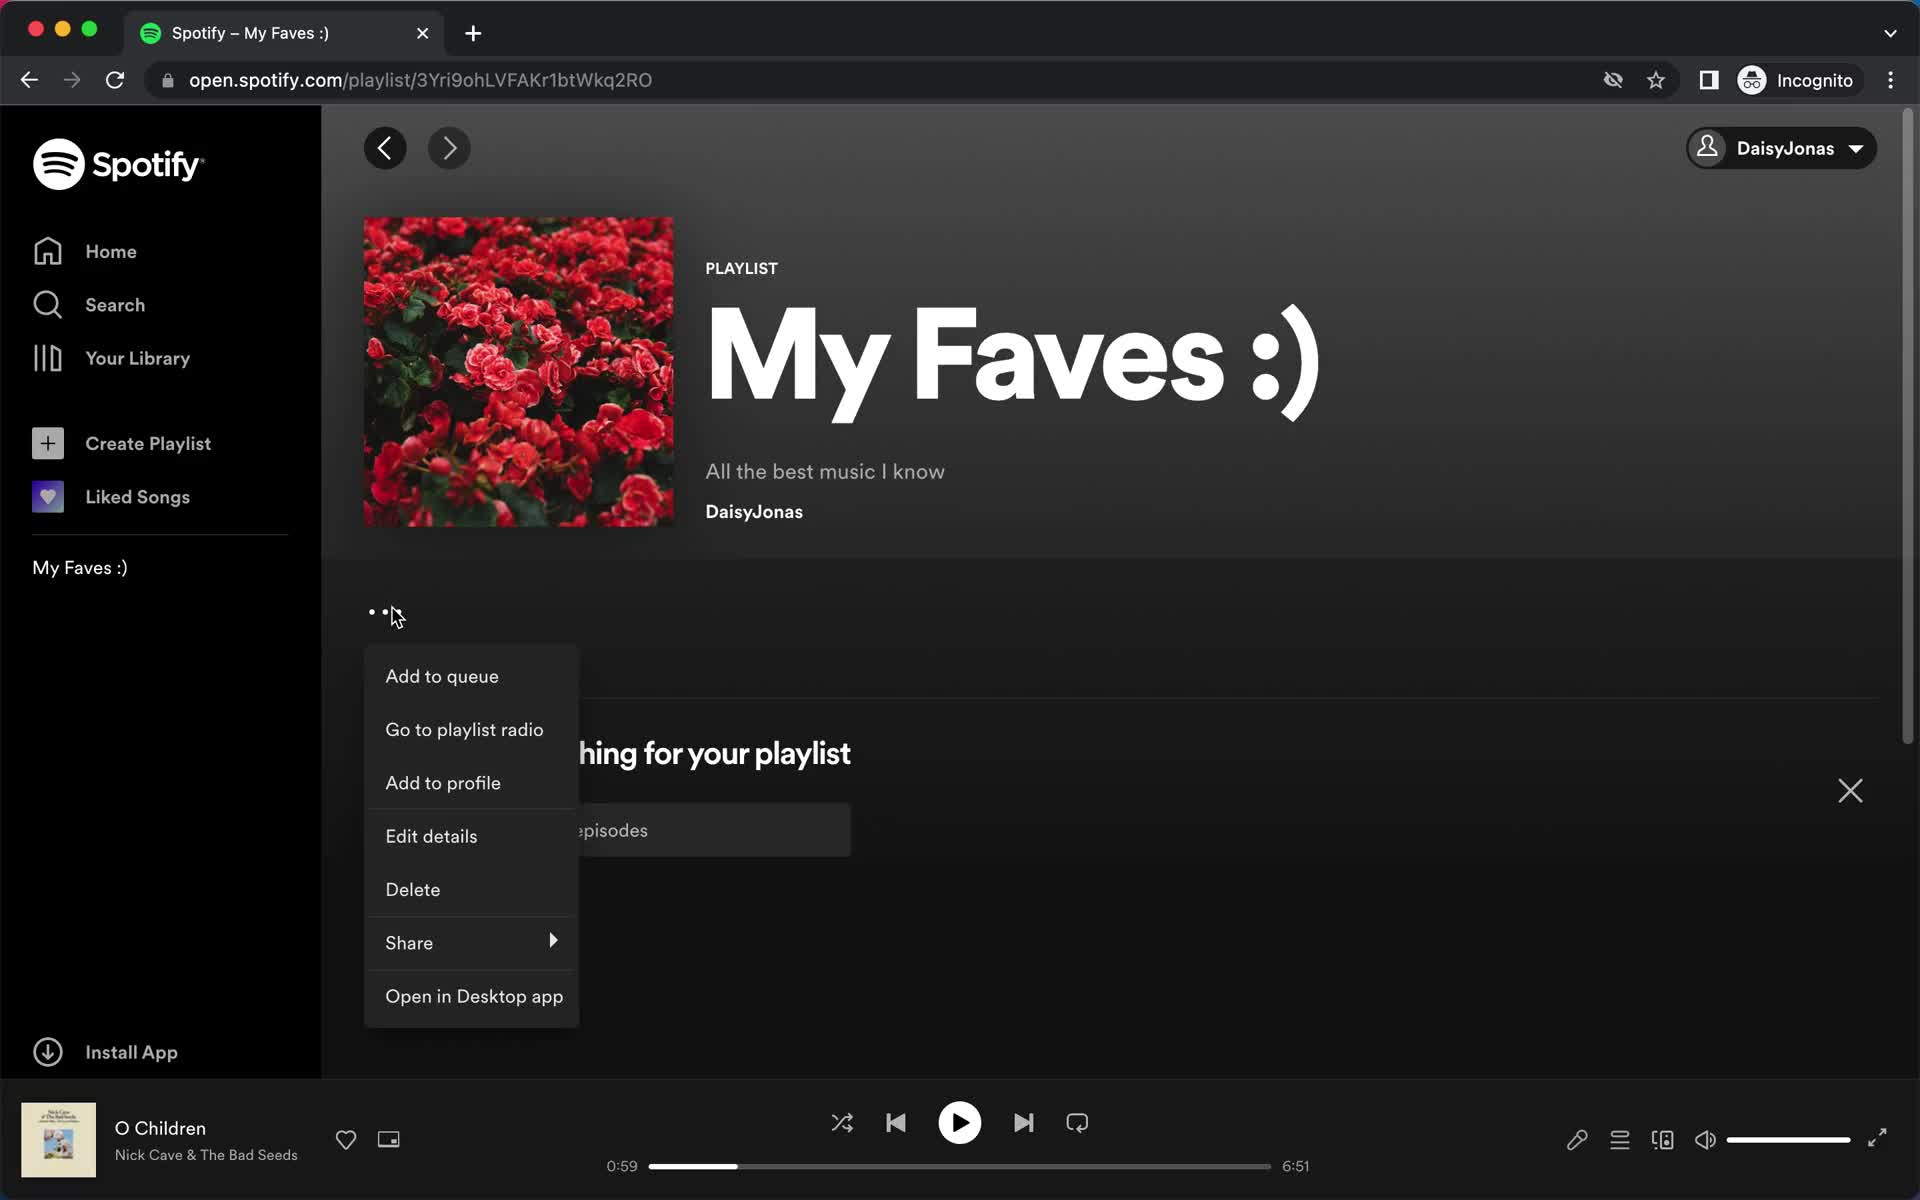The height and width of the screenshot is (1200, 1920).
Task: Expand navigation forward arrow
Action: pyautogui.click(x=448, y=148)
